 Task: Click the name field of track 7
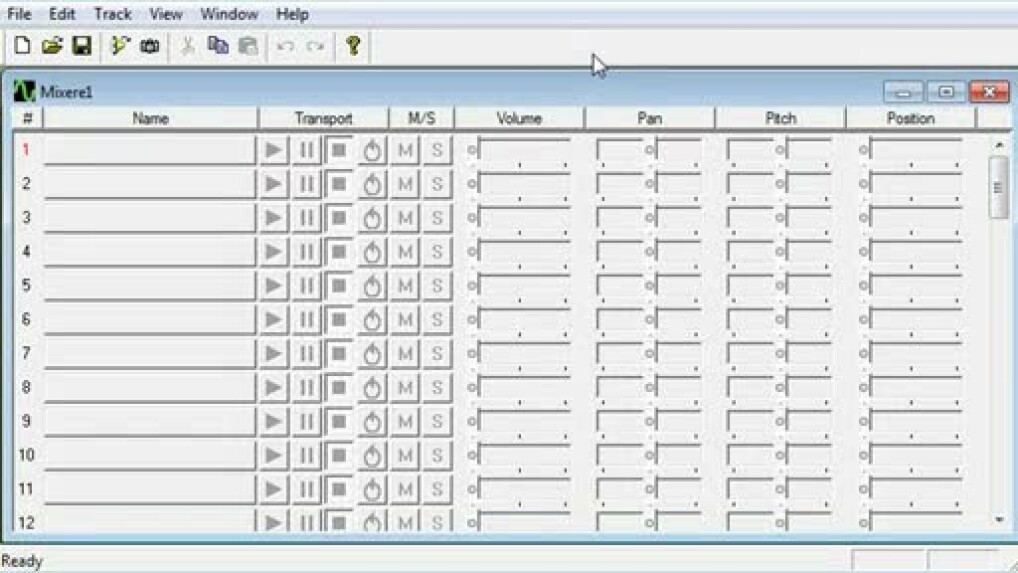click(150, 353)
